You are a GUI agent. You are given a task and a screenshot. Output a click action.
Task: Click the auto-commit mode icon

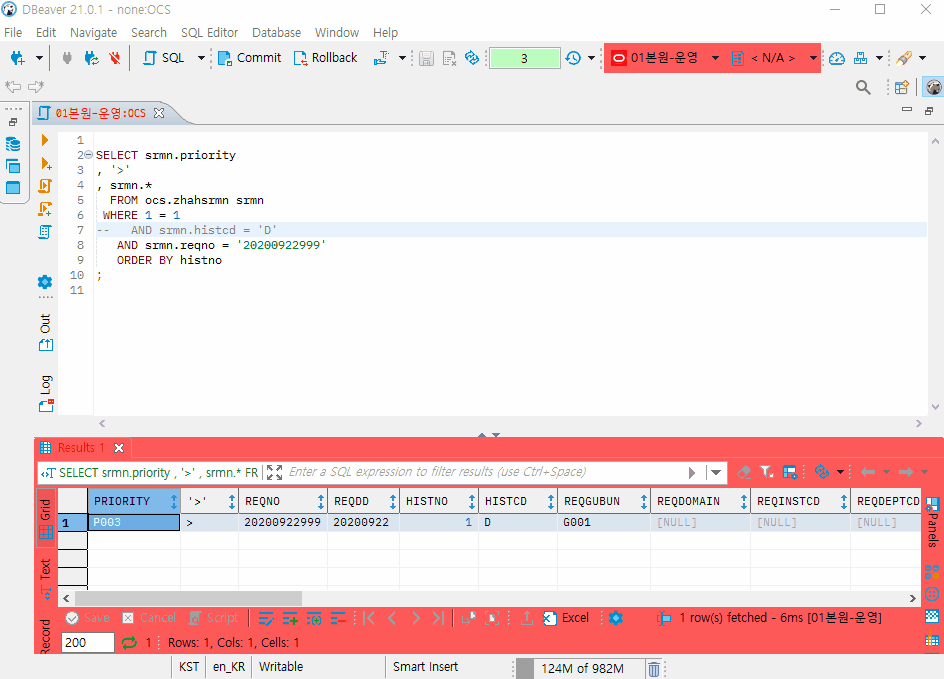pyautogui.click(x=381, y=58)
